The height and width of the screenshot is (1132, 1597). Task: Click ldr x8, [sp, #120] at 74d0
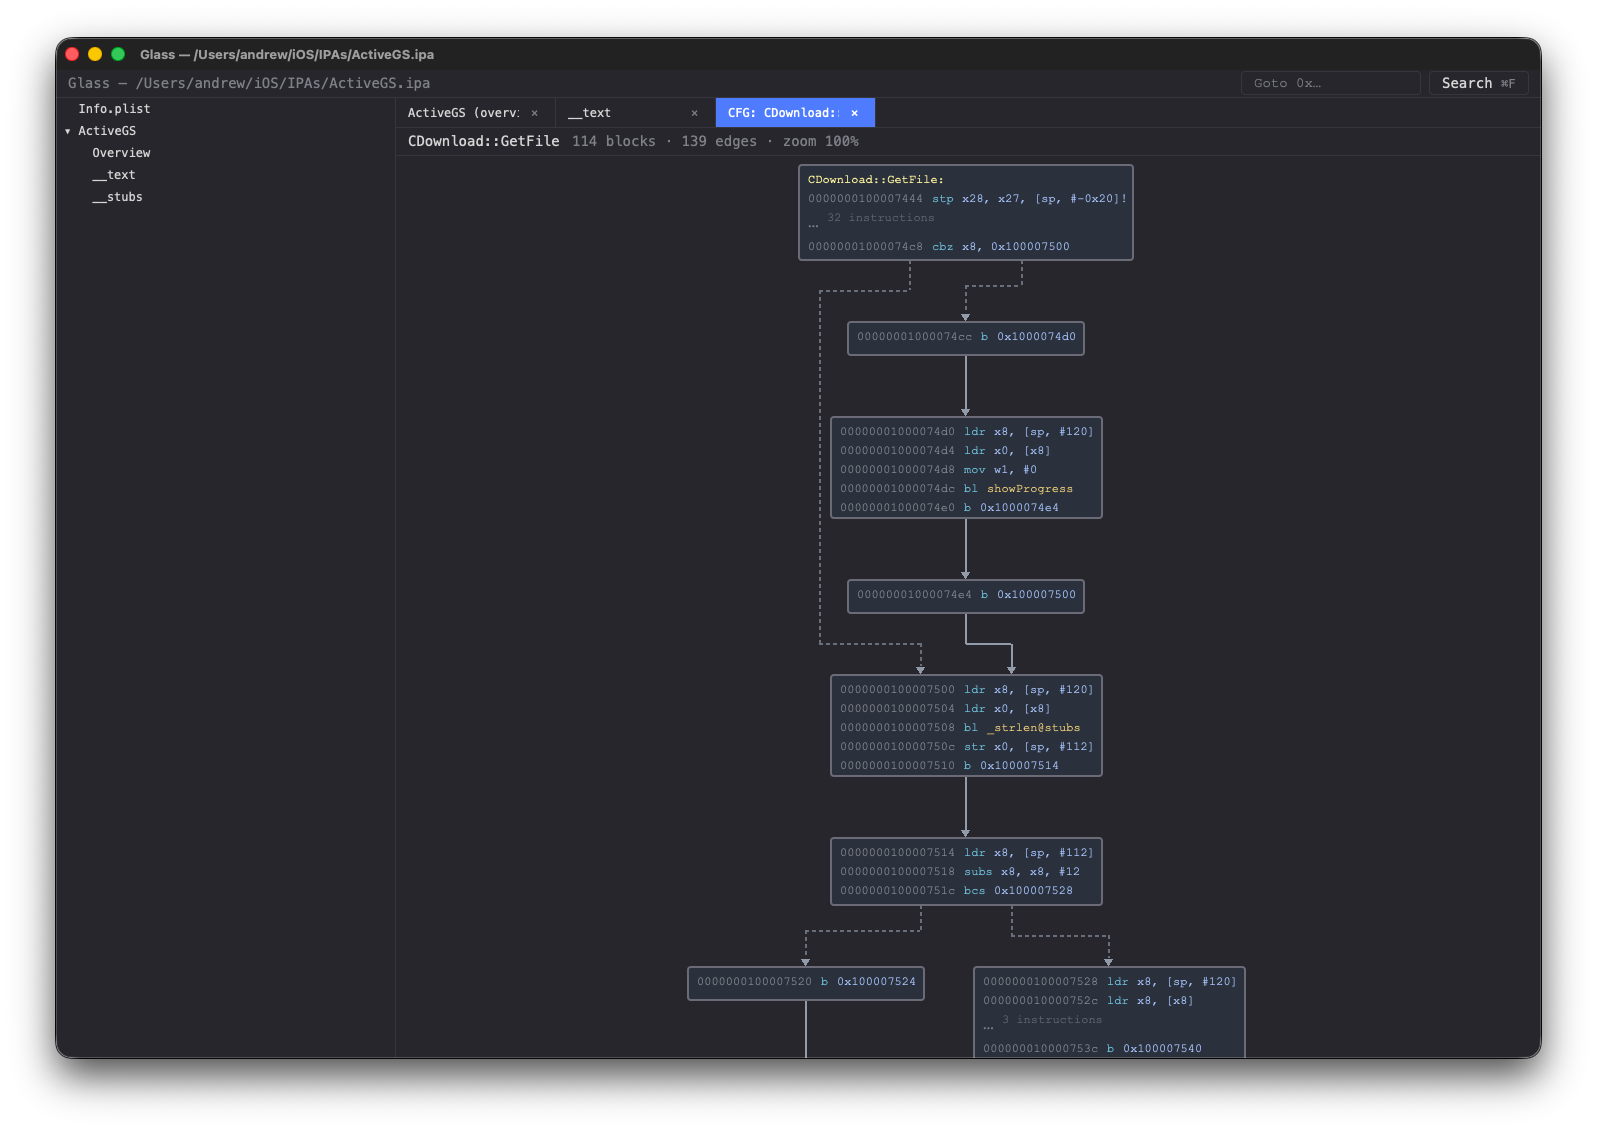point(1029,432)
